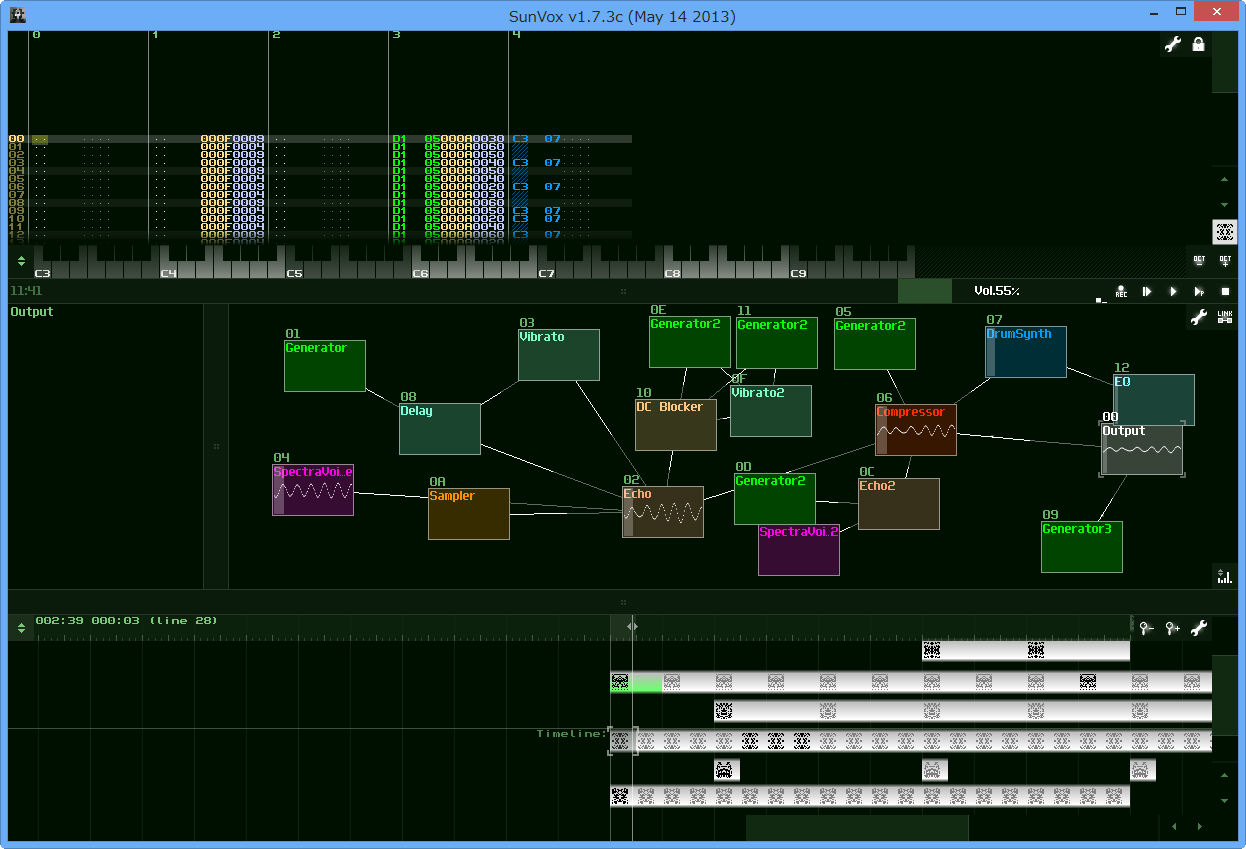Screen dimensions: 1246x849
Task: Select the 09 Generator3 module
Action: pyautogui.click(x=1082, y=547)
